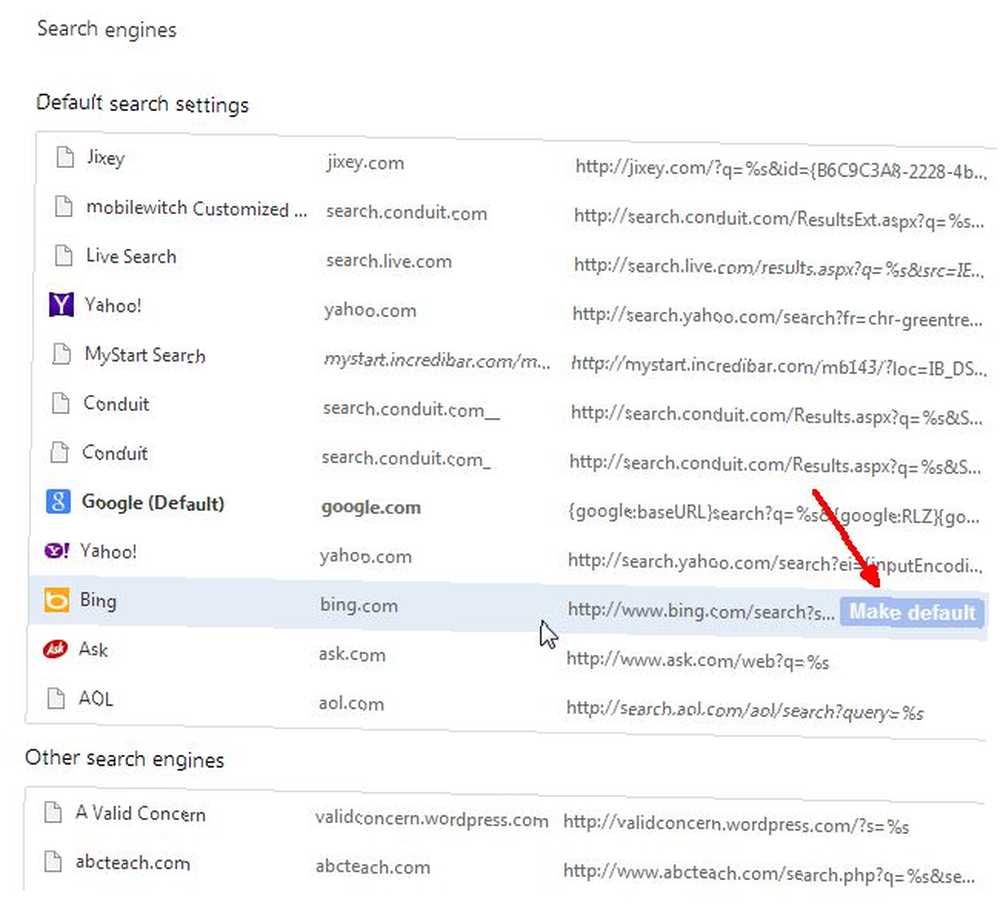The width and height of the screenshot is (1000, 909).
Task: Click the Yahoo URL containing inputEncoding
Action: 775,564
